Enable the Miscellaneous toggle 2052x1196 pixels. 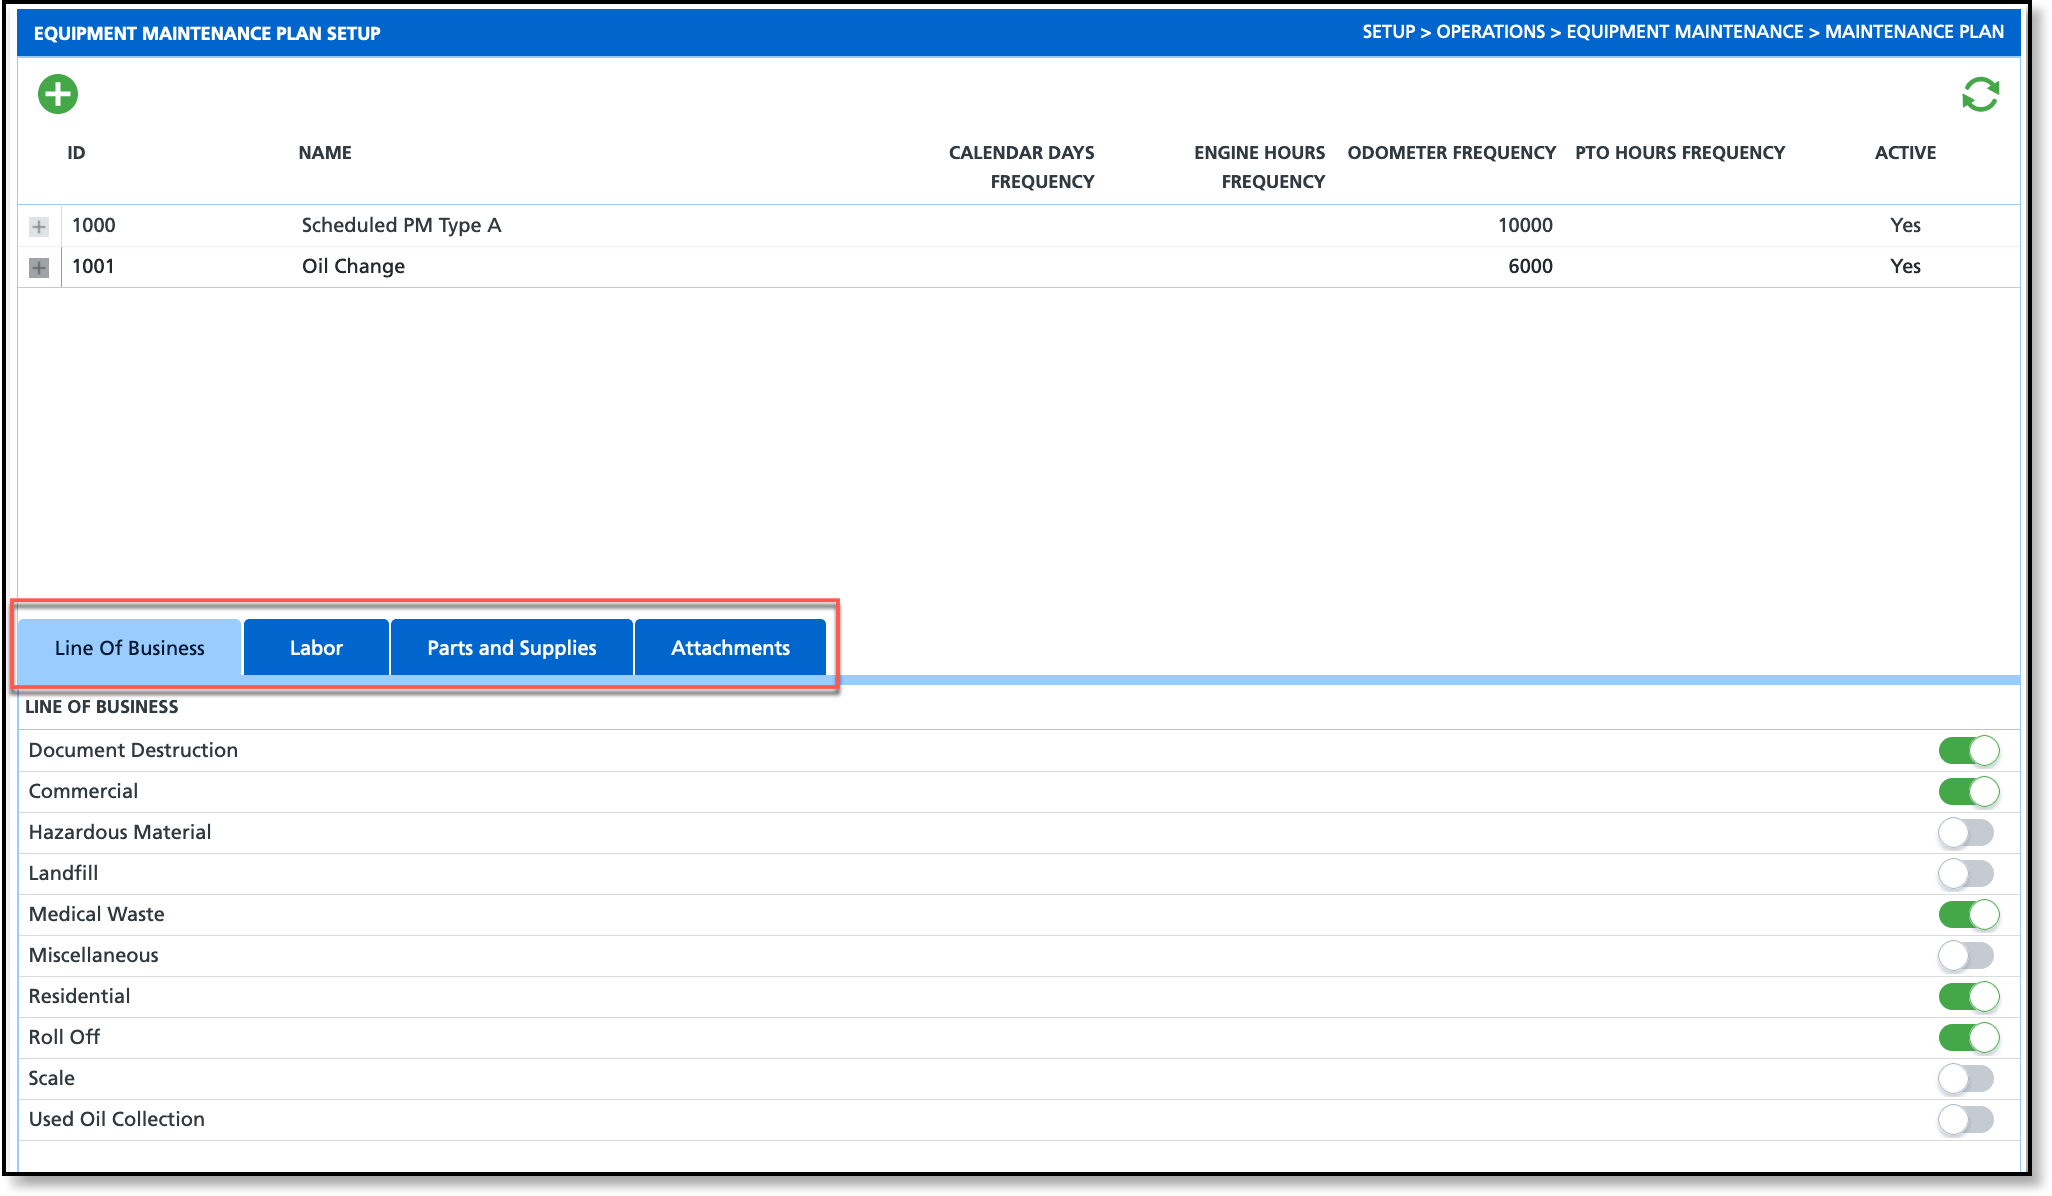click(x=1965, y=956)
